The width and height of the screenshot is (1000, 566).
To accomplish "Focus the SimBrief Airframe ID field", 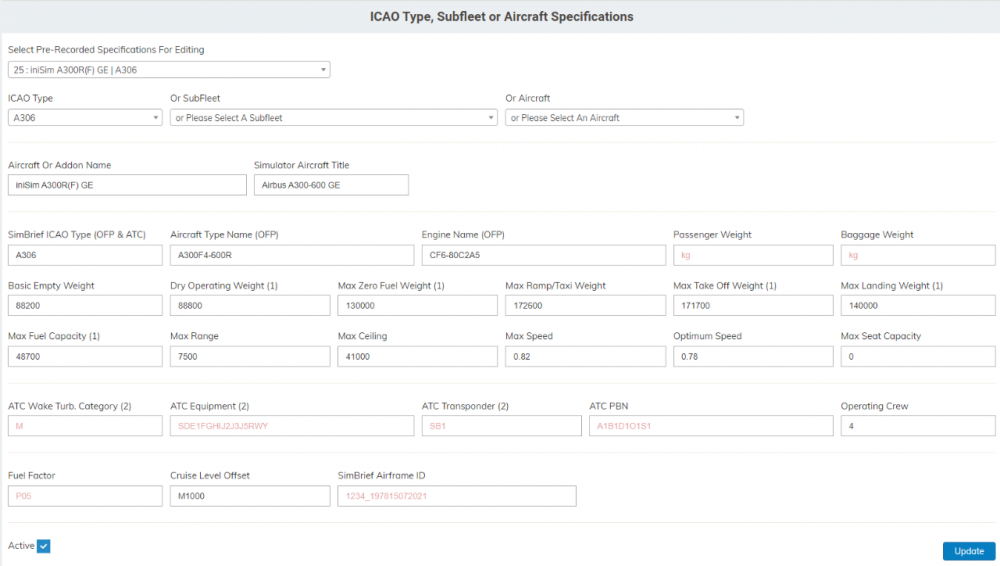I will tap(456, 496).
